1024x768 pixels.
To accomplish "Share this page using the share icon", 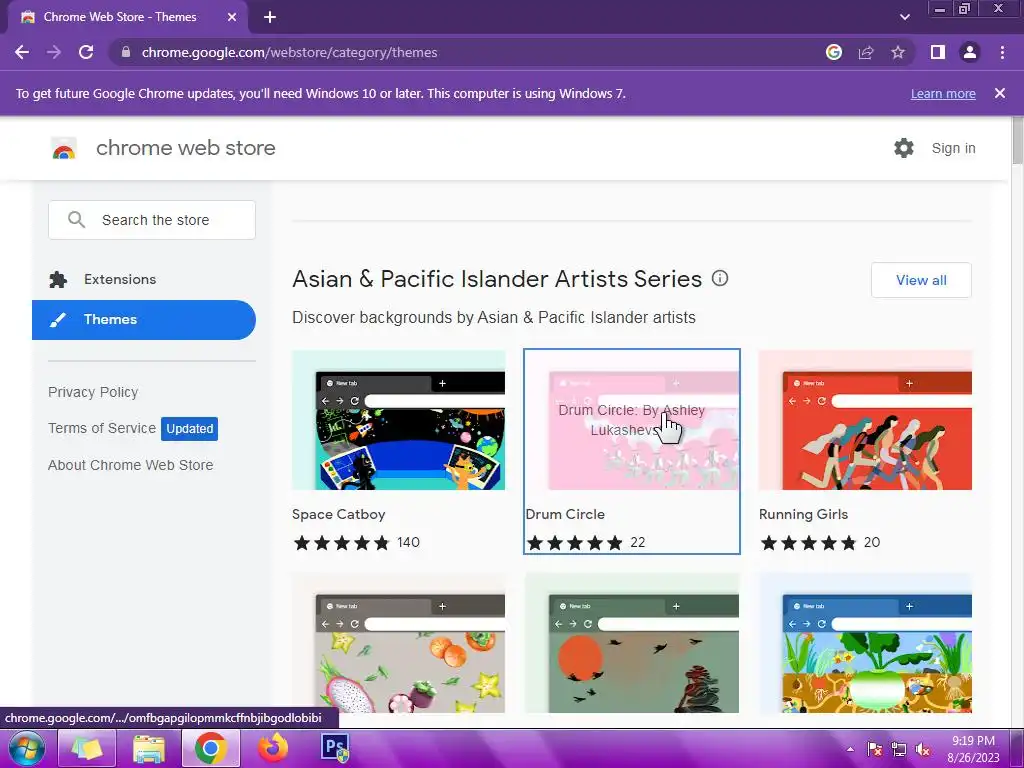I will 866,52.
